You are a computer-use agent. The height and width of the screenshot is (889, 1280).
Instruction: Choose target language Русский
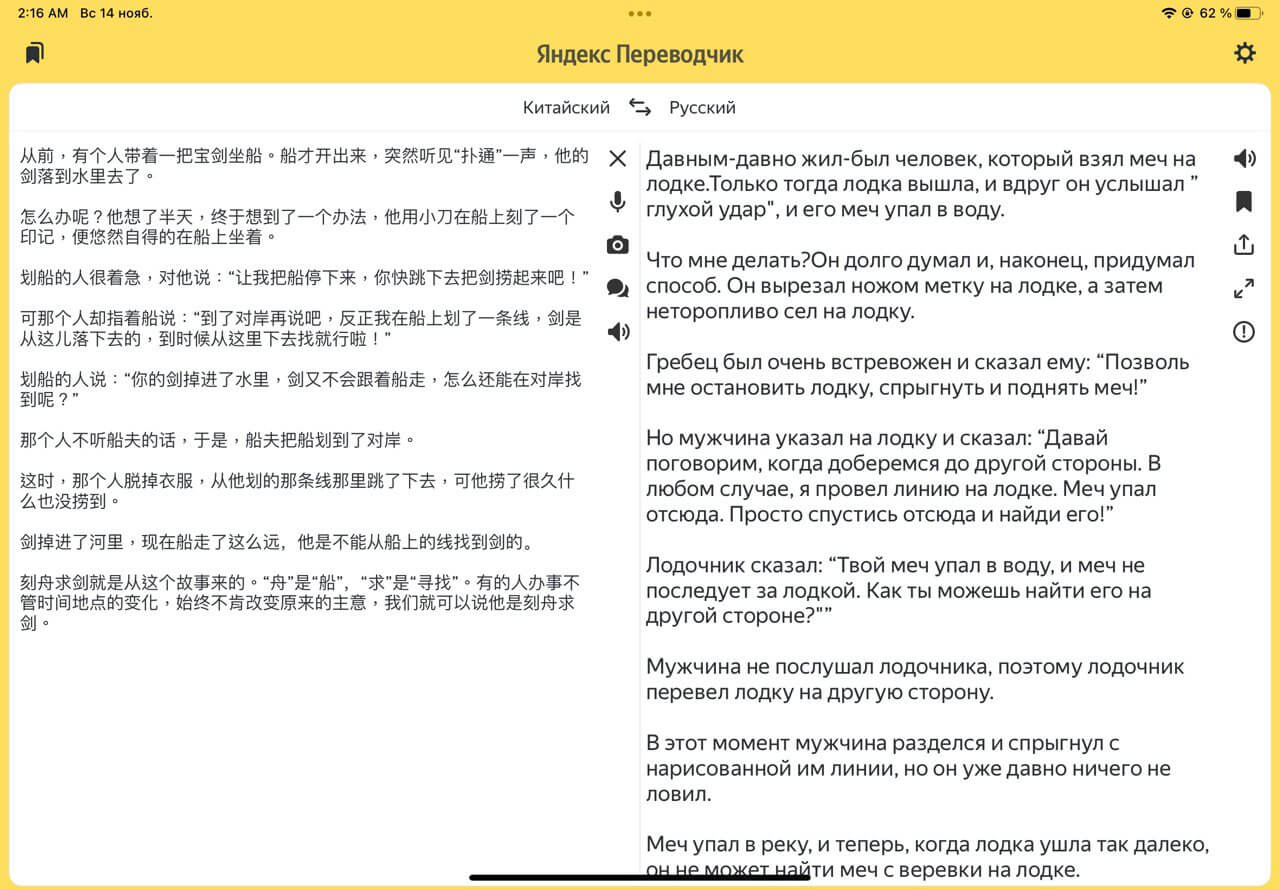point(702,107)
